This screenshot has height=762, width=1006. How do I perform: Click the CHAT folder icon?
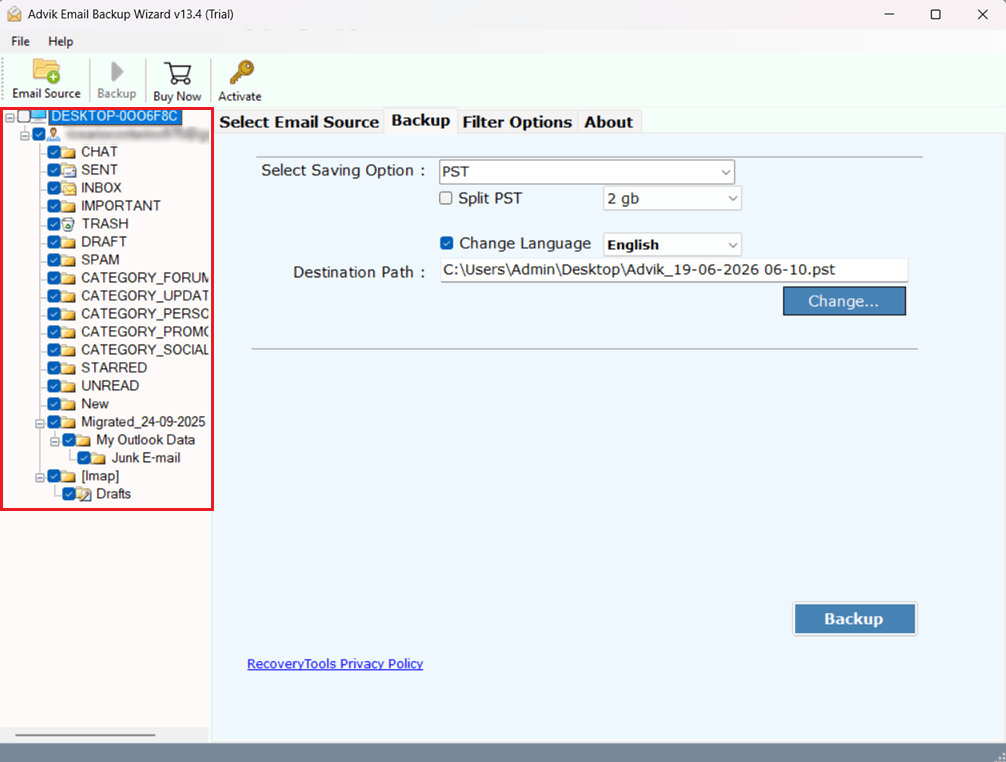pyautogui.click(x=69, y=153)
